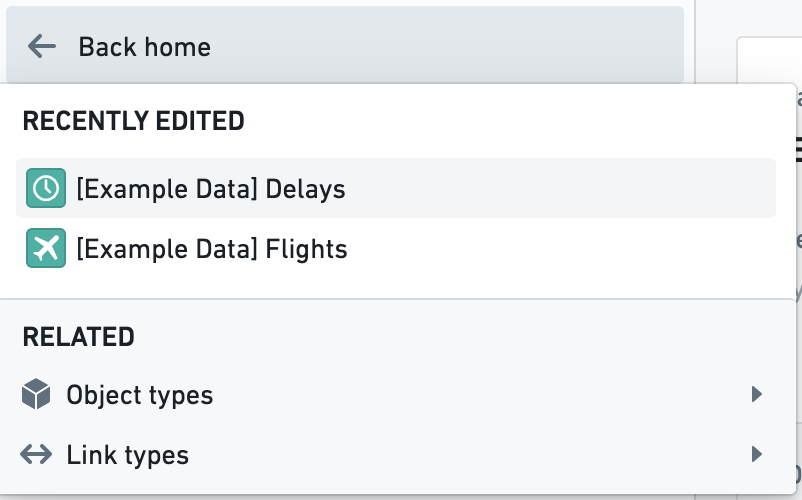Click the double-arrow icon for Link types
This screenshot has height=500, width=802.
pos(36,454)
